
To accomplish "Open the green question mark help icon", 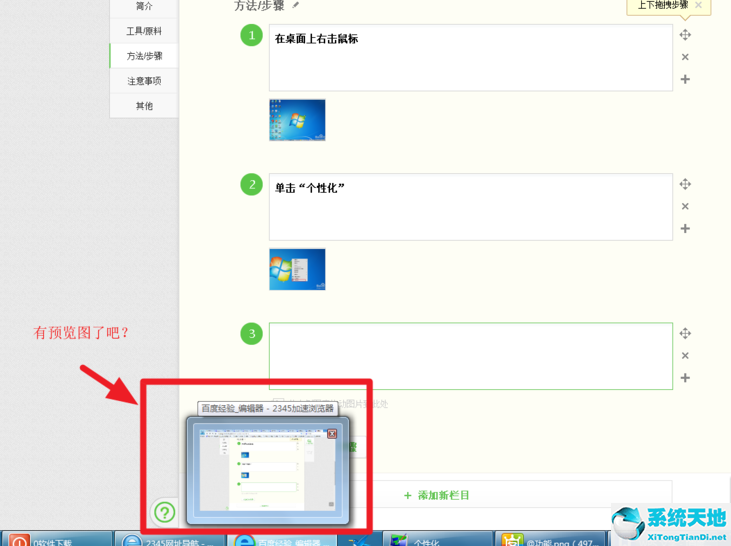I will (164, 512).
